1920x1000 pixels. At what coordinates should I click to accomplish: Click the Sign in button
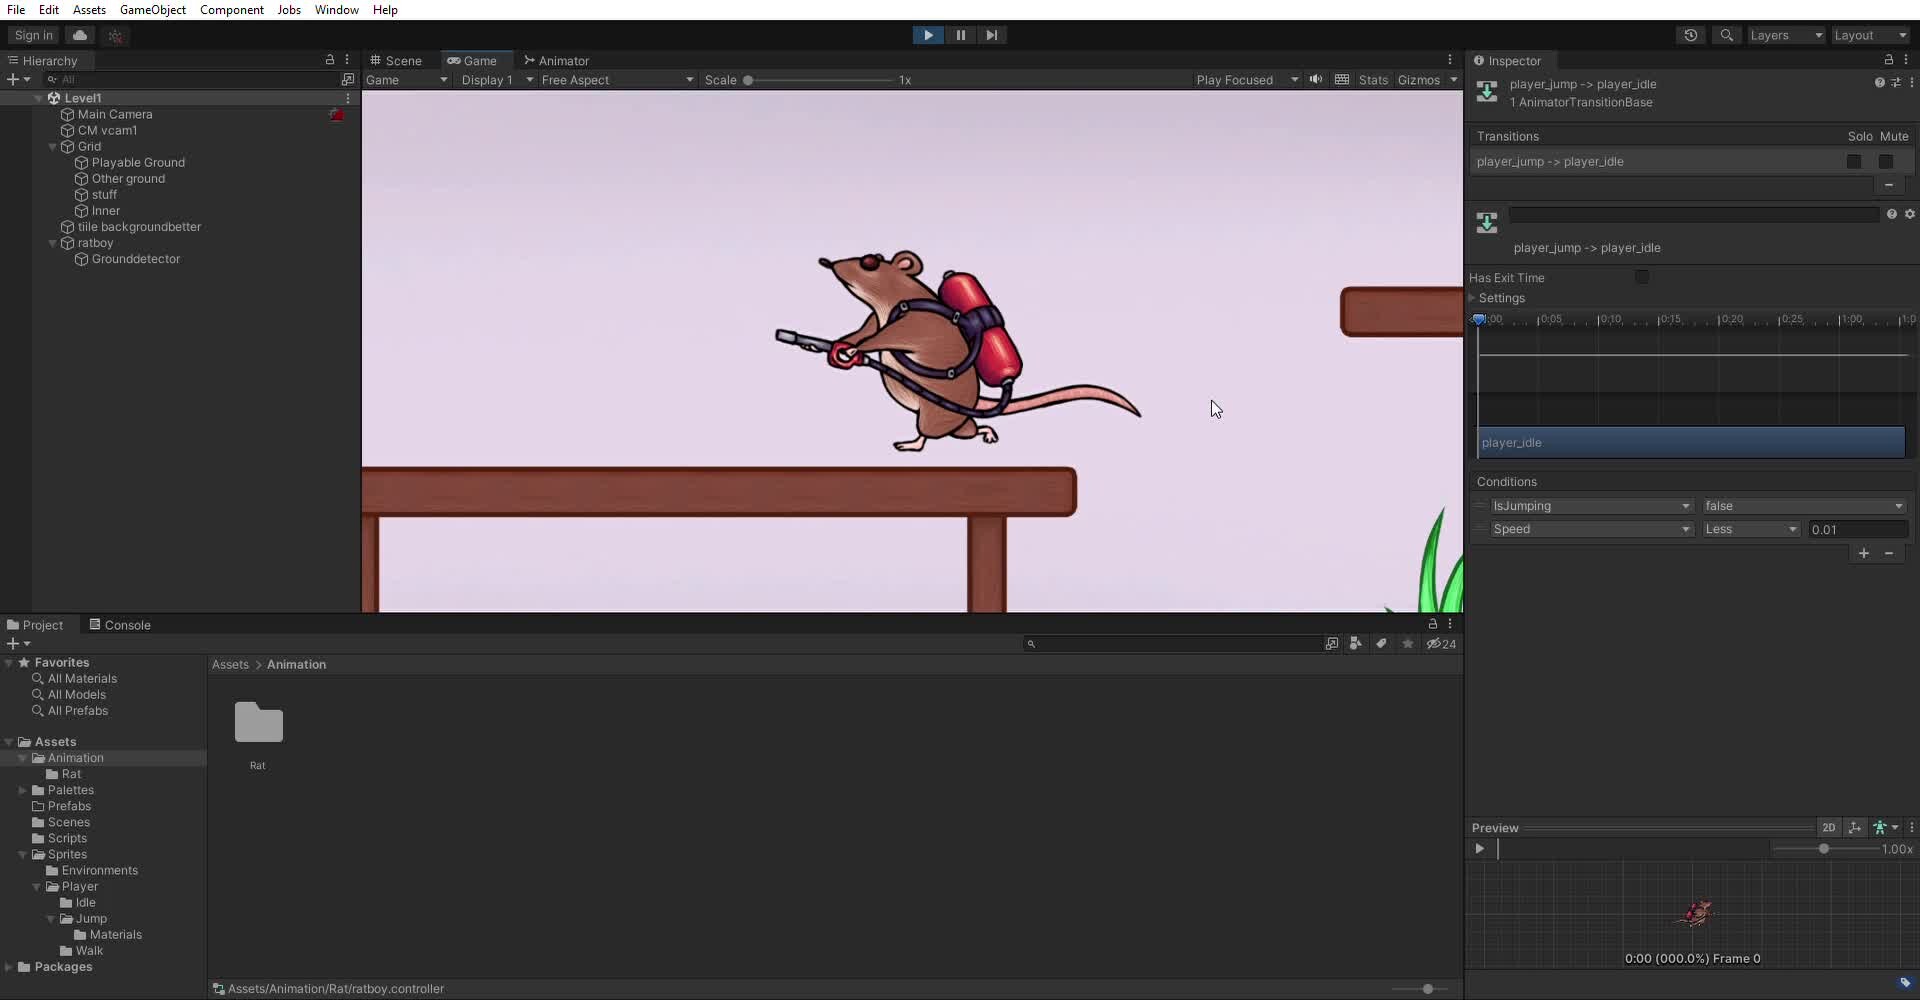(33, 35)
